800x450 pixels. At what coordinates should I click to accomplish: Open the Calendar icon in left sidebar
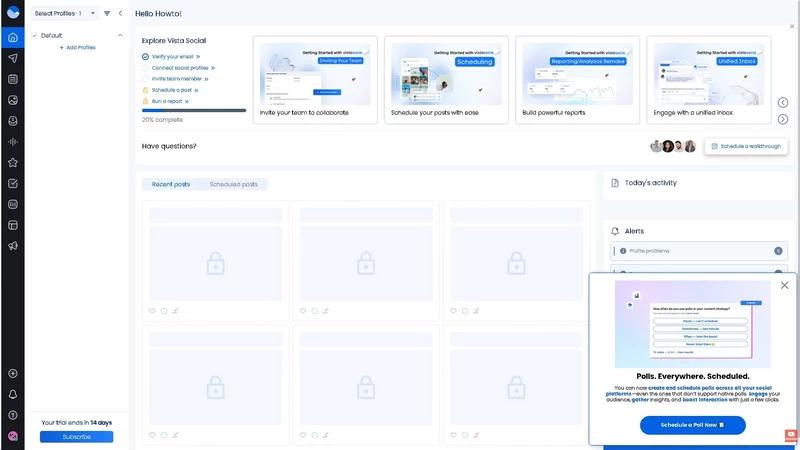[x=13, y=79]
